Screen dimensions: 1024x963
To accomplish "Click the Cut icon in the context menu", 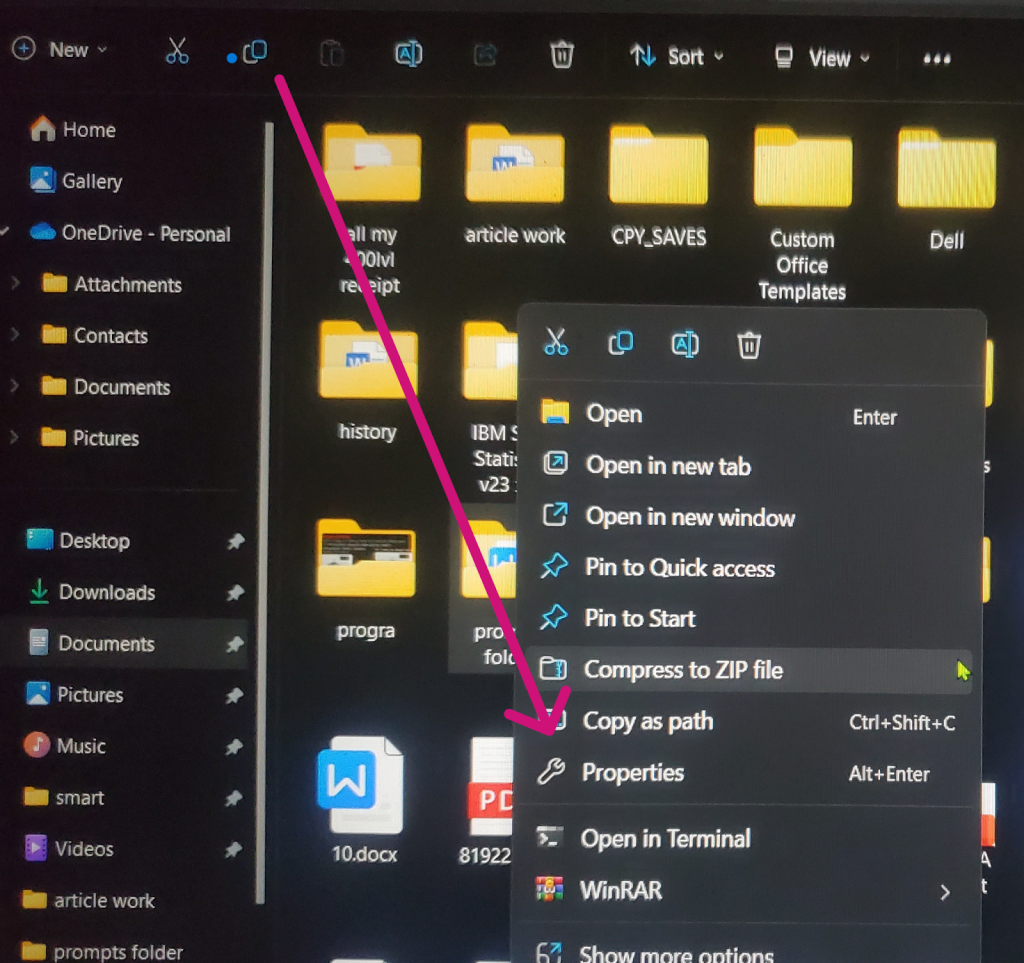I will tap(557, 344).
